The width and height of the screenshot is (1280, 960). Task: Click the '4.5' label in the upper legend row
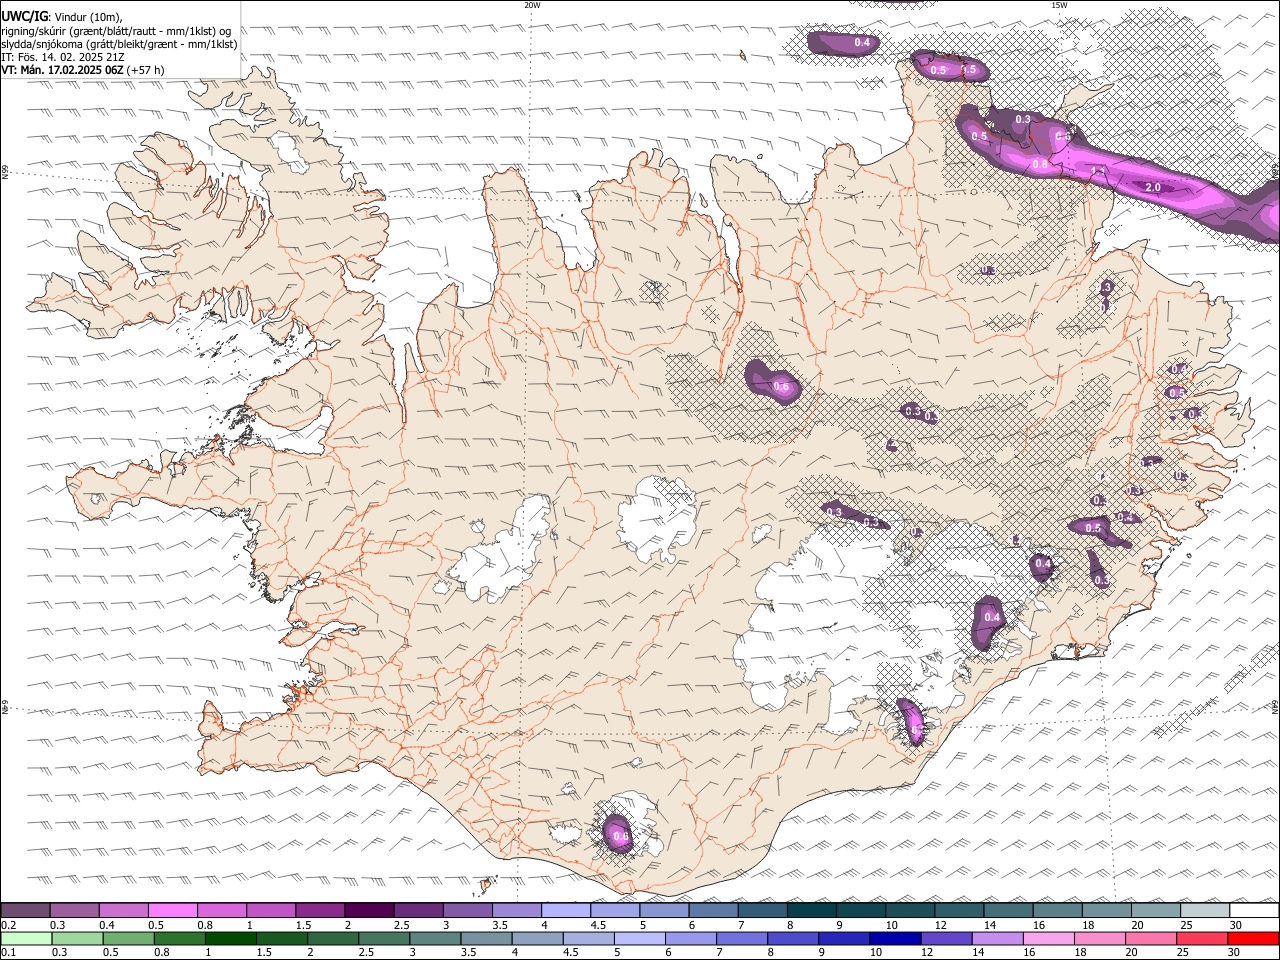point(599,925)
